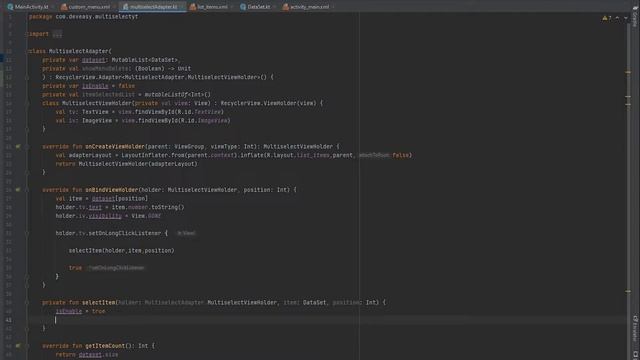
Task: Click the isEnable variable declaration
Action: point(95,86)
